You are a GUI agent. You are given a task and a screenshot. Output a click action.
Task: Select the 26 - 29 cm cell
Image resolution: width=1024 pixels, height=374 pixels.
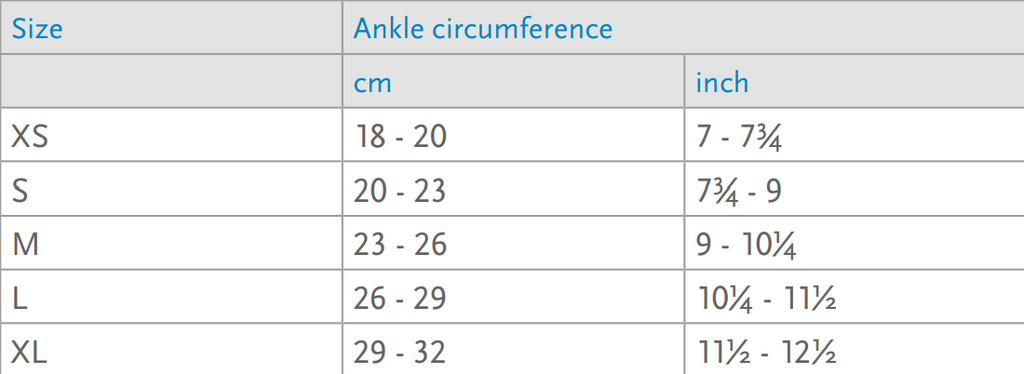(513, 296)
